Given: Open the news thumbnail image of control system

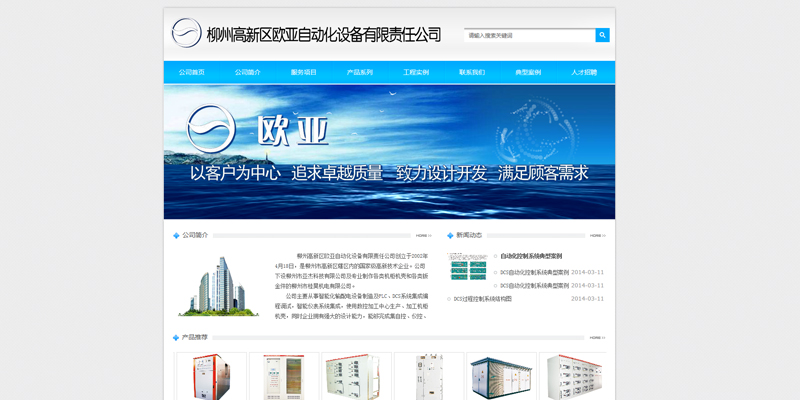Looking at the screenshot, I should click(467, 266).
